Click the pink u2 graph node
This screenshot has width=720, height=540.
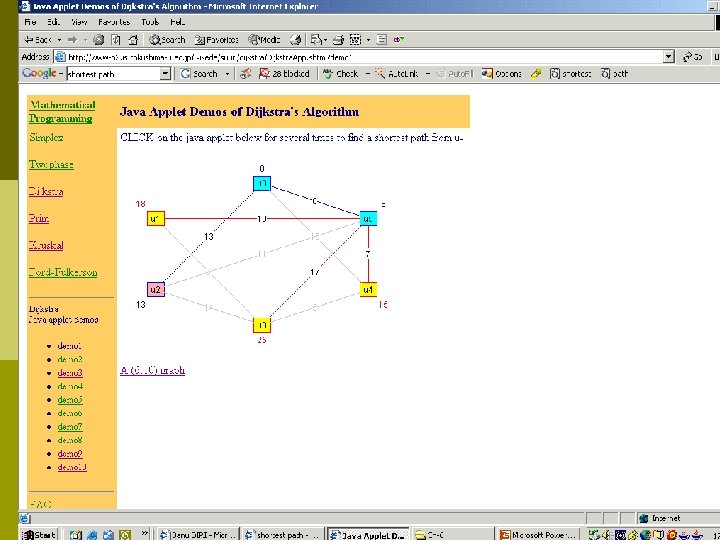156,290
